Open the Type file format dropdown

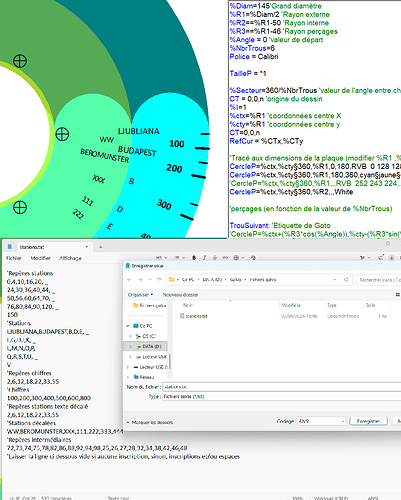[281, 396]
